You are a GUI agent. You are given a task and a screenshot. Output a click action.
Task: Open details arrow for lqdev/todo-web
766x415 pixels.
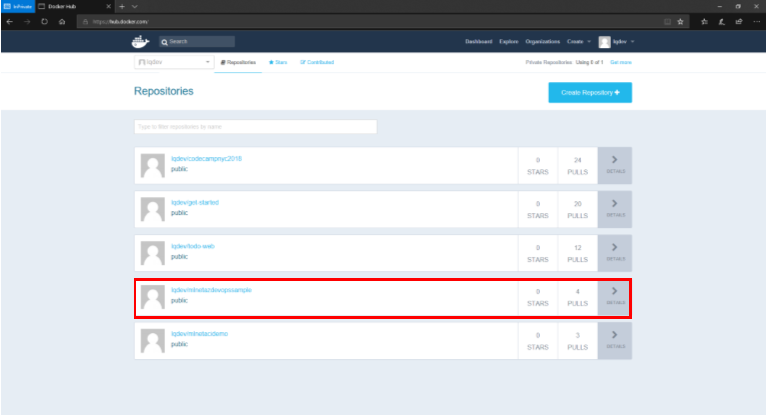point(615,253)
